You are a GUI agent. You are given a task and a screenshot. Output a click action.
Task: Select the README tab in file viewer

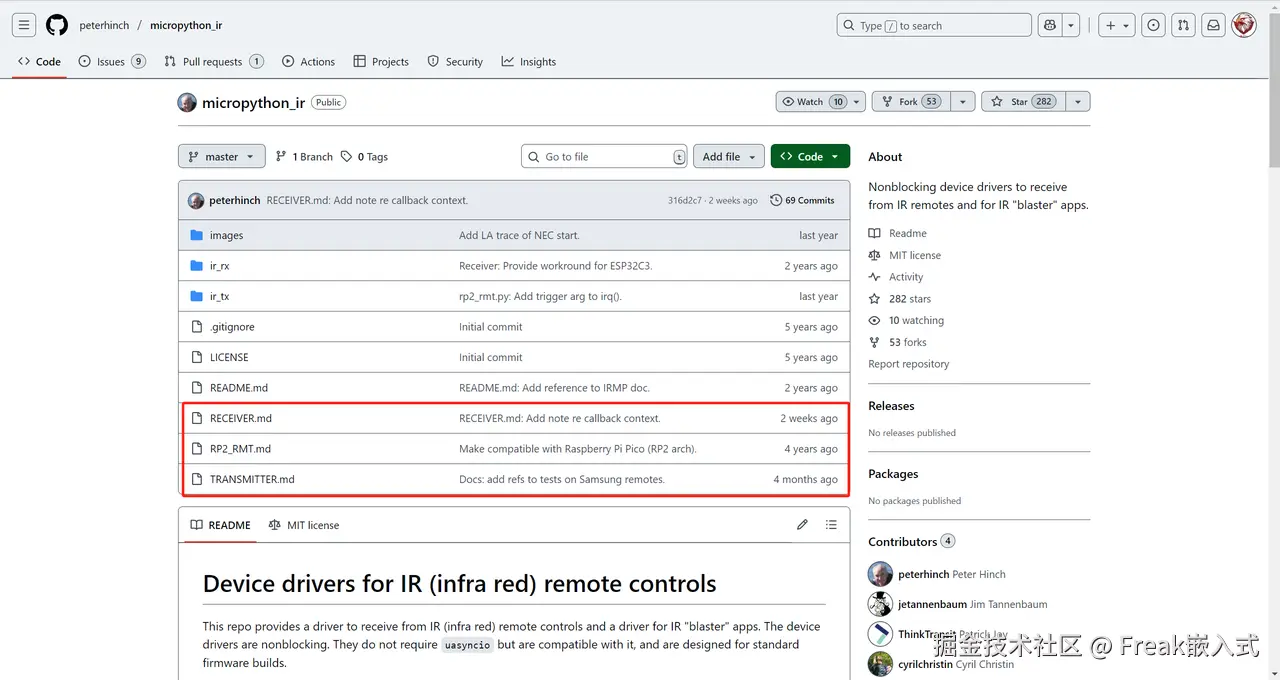pos(221,525)
